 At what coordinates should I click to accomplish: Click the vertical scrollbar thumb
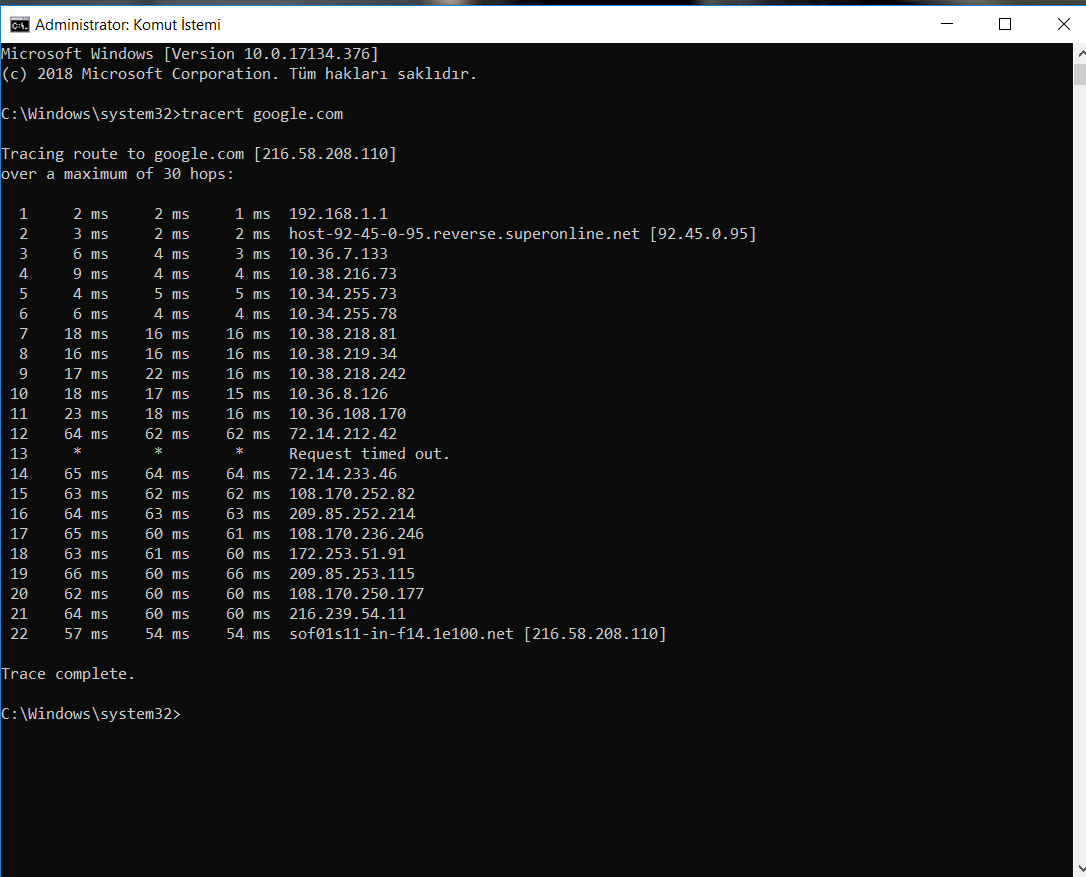1079,75
